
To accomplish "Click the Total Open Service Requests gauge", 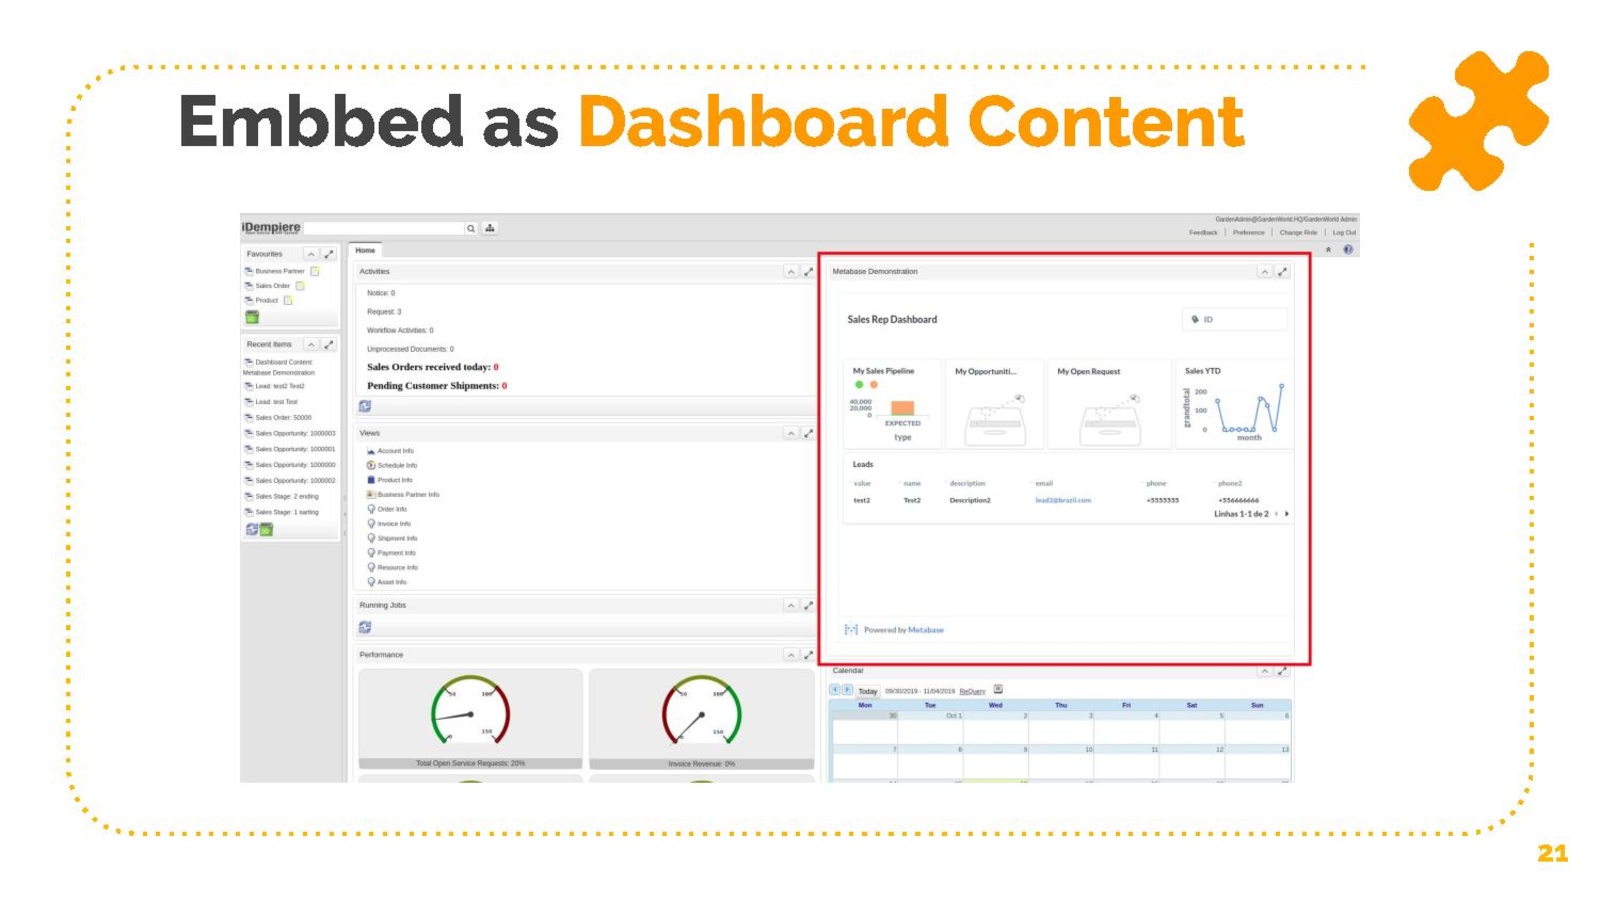I will [x=470, y=714].
